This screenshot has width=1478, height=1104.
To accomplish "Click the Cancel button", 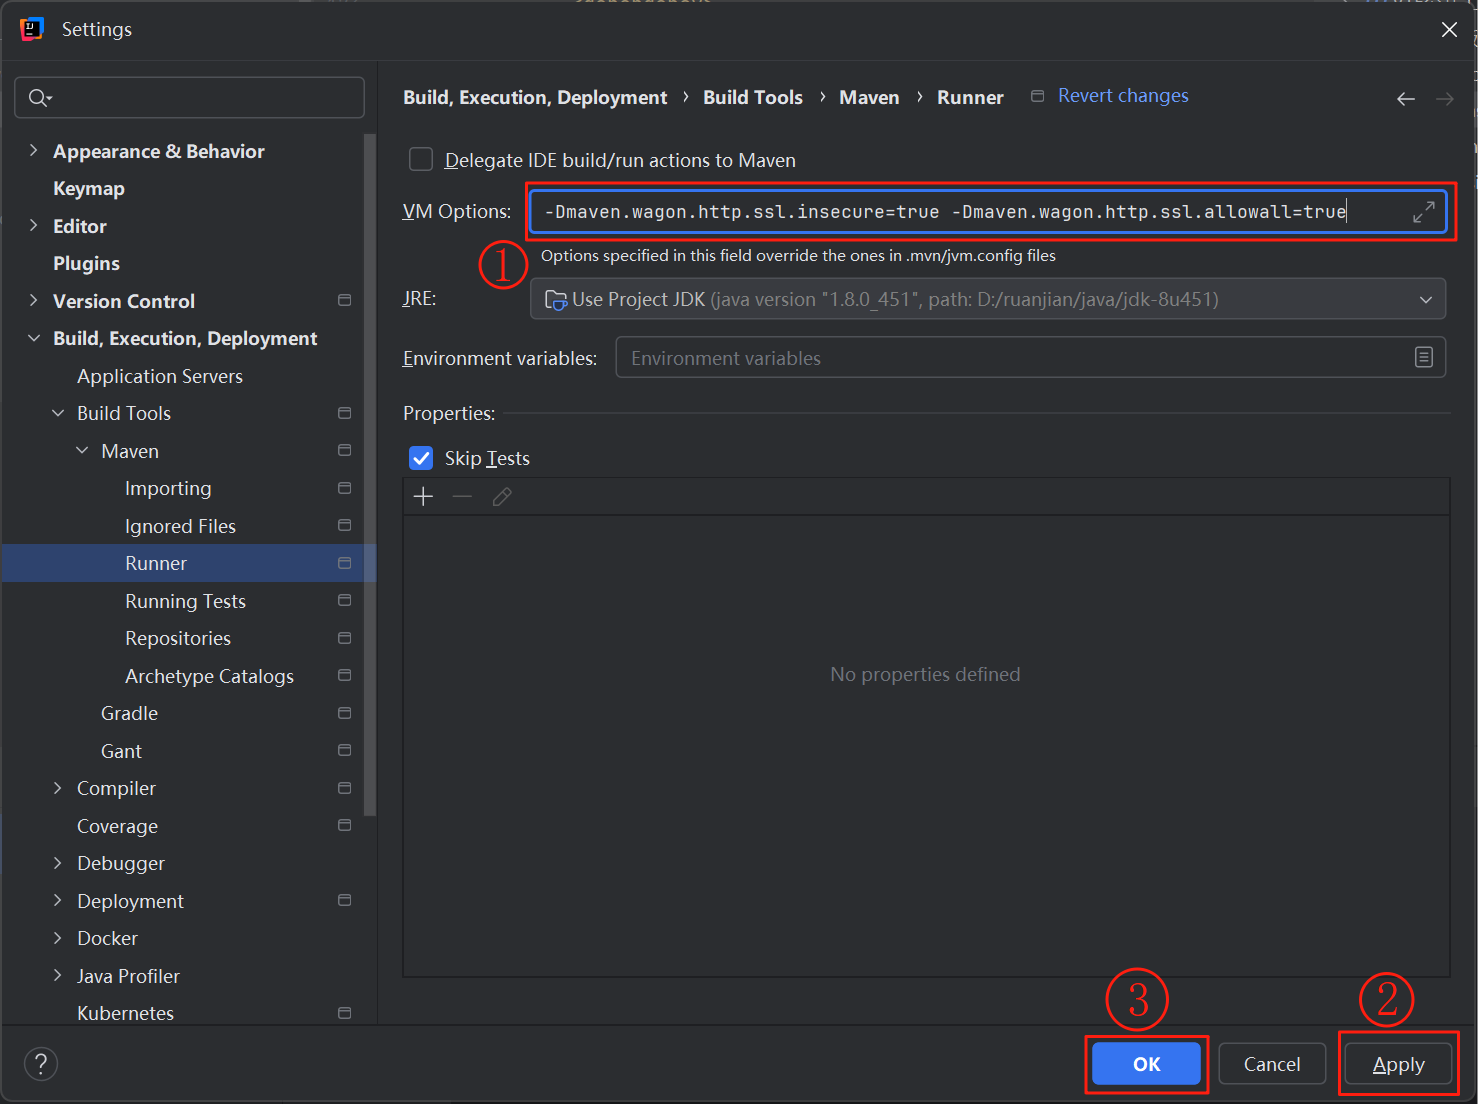I will tap(1272, 1064).
